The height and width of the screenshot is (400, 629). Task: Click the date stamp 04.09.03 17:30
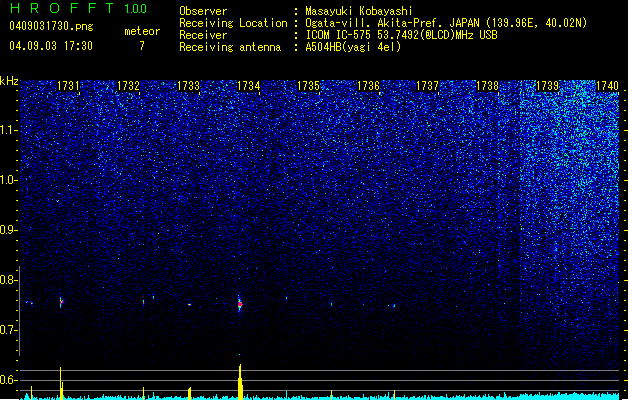coord(51,46)
